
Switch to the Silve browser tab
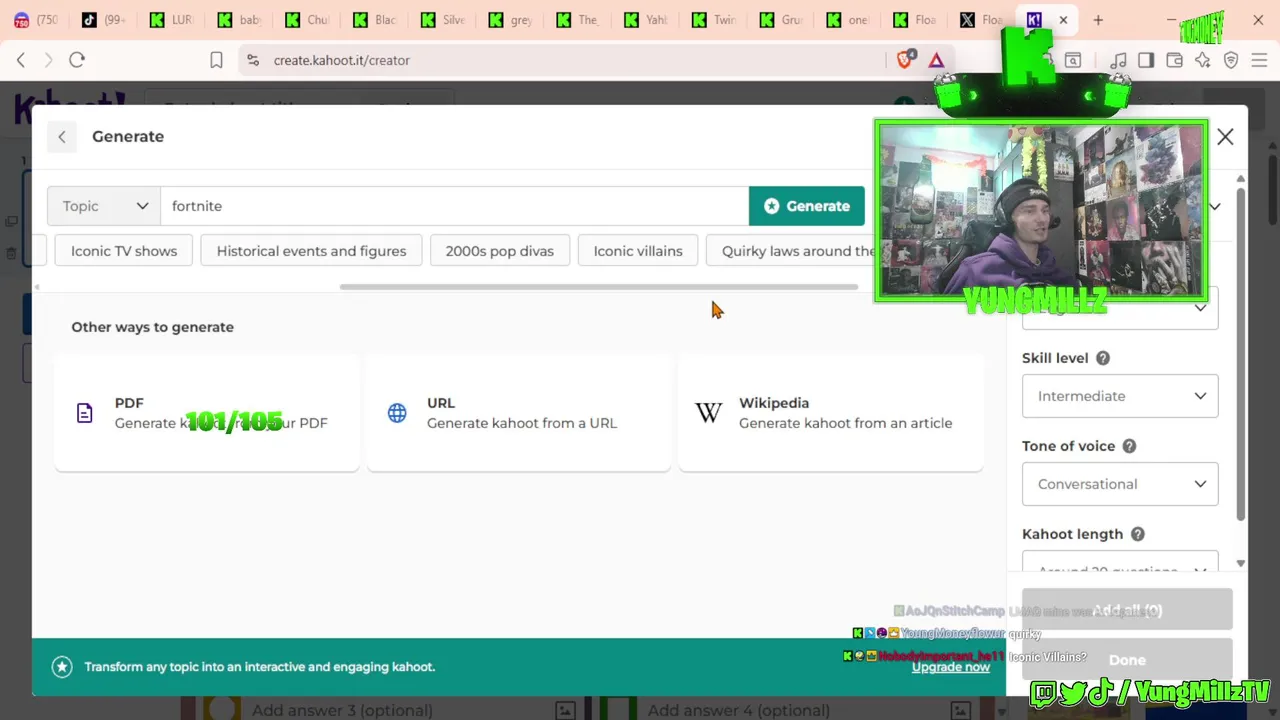(444, 20)
